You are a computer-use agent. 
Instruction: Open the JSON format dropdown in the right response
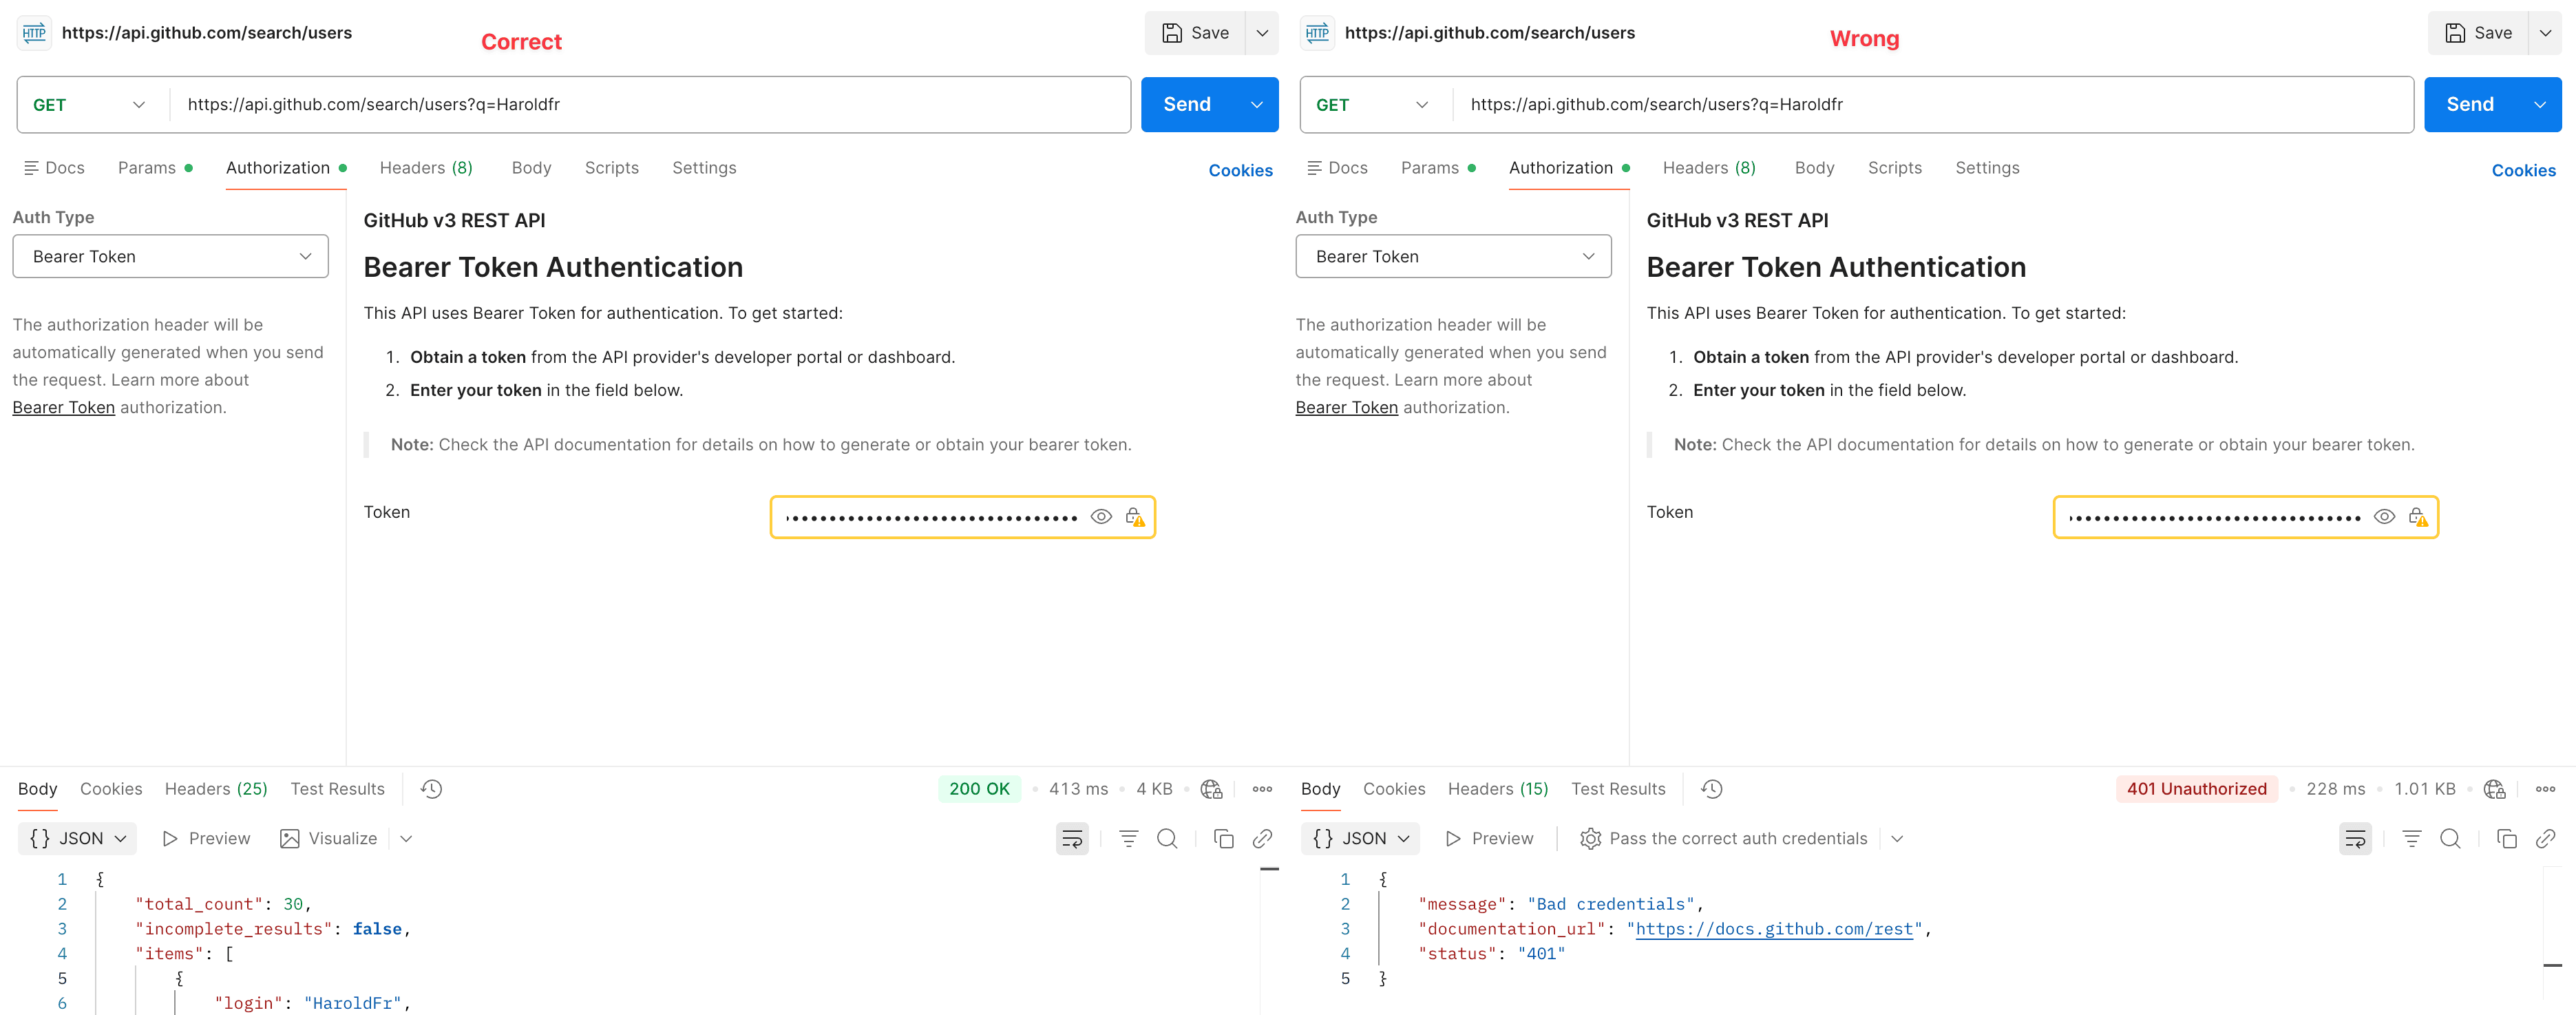pos(1360,839)
